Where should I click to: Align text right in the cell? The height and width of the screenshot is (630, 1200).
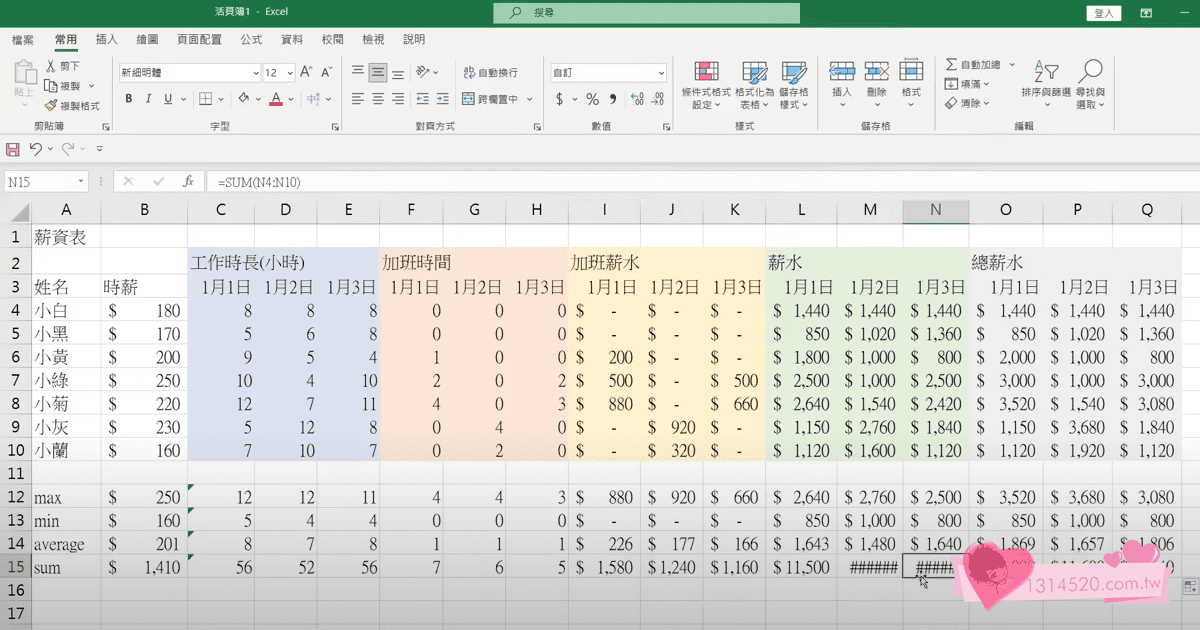398,99
